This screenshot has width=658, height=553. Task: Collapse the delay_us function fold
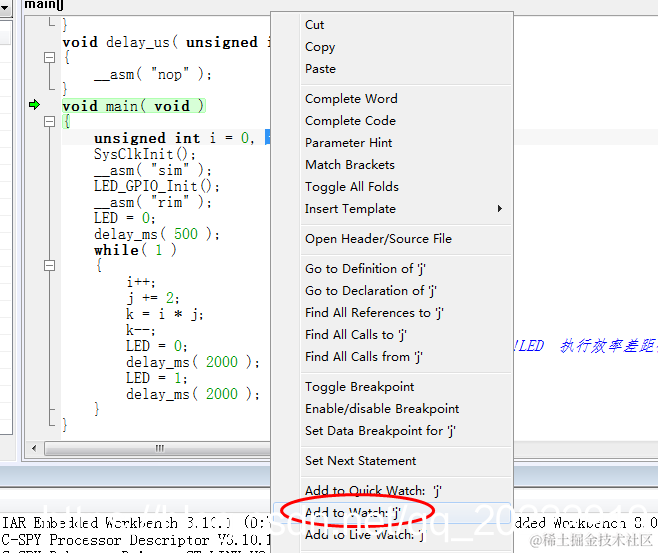[x=50, y=57]
